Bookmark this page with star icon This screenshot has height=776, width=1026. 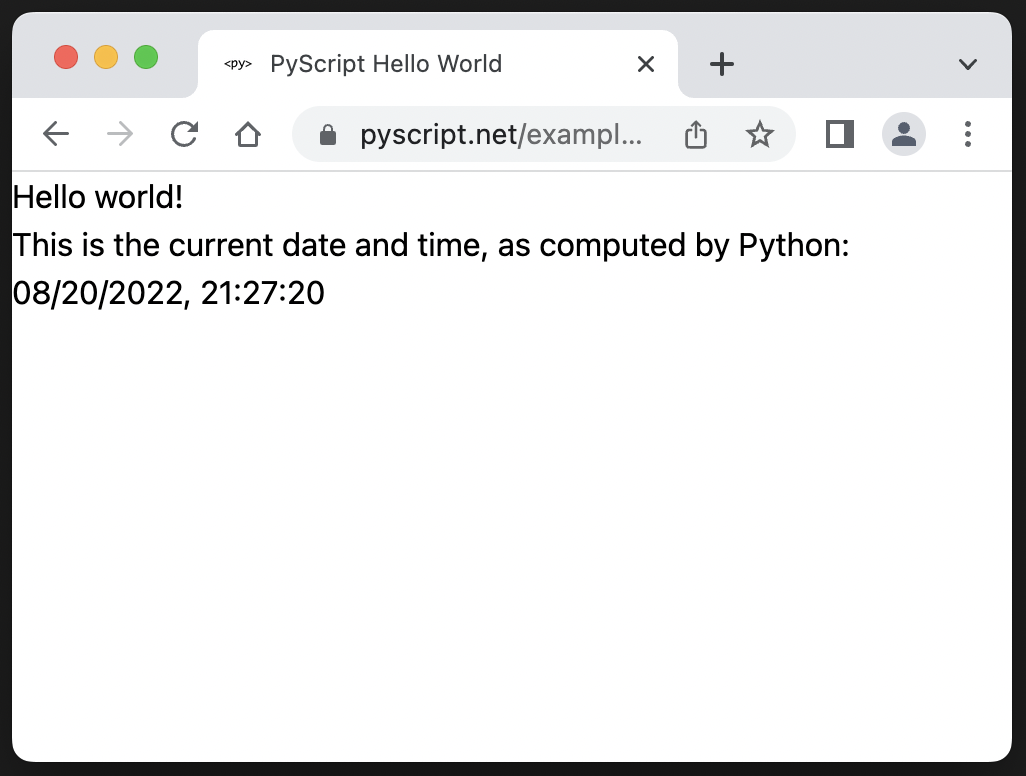pyautogui.click(x=760, y=135)
